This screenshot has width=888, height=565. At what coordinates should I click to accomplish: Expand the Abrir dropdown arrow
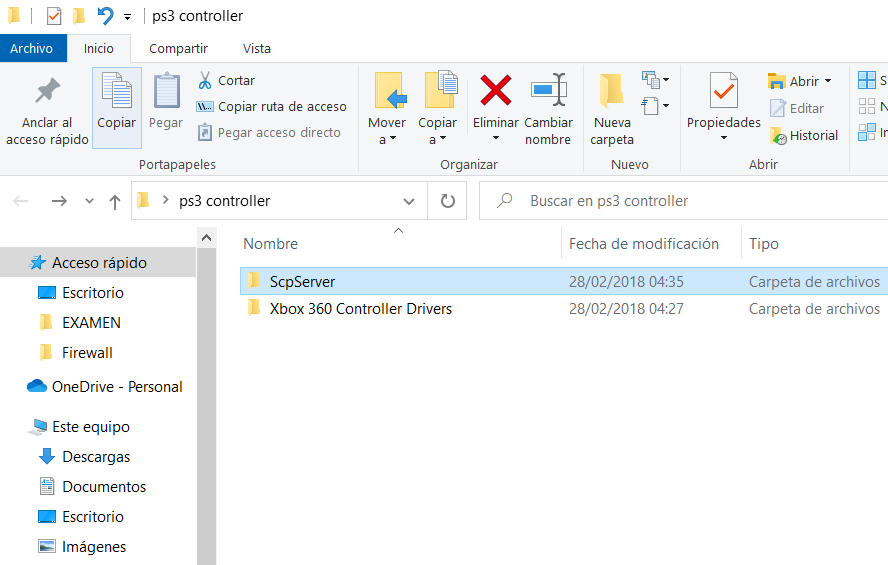pos(828,81)
